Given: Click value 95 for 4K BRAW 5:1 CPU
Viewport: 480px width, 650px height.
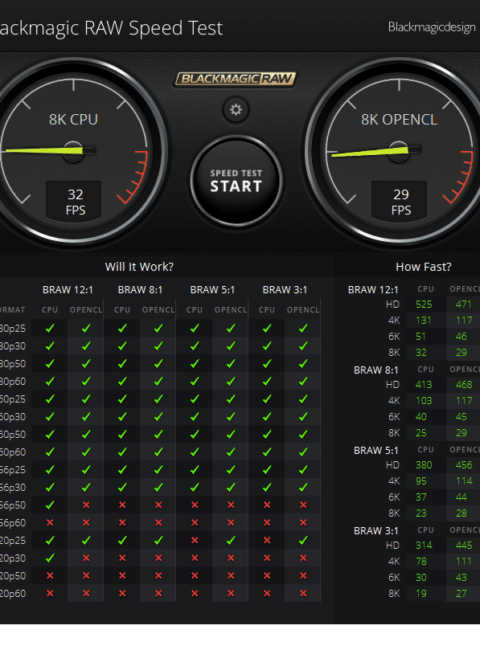Looking at the screenshot, I should coord(421,481).
